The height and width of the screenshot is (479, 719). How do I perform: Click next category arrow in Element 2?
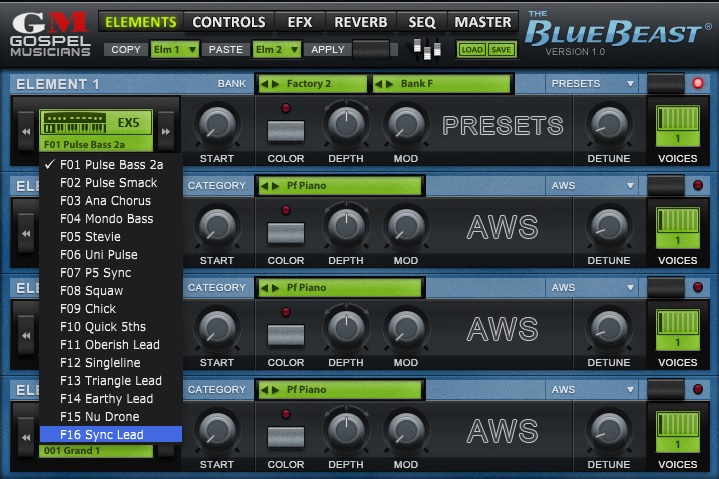coord(275,186)
